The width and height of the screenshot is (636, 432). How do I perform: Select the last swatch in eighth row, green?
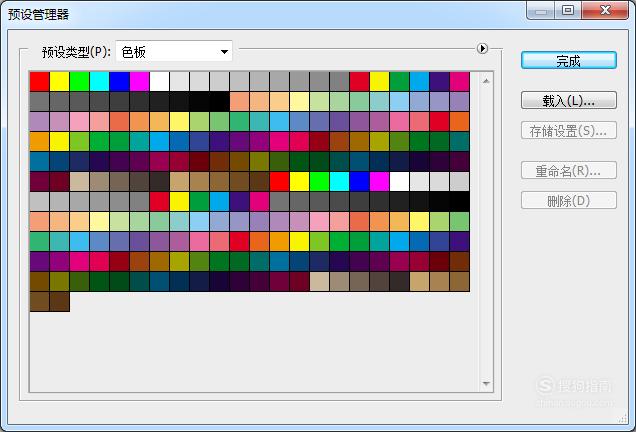coord(460,221)
